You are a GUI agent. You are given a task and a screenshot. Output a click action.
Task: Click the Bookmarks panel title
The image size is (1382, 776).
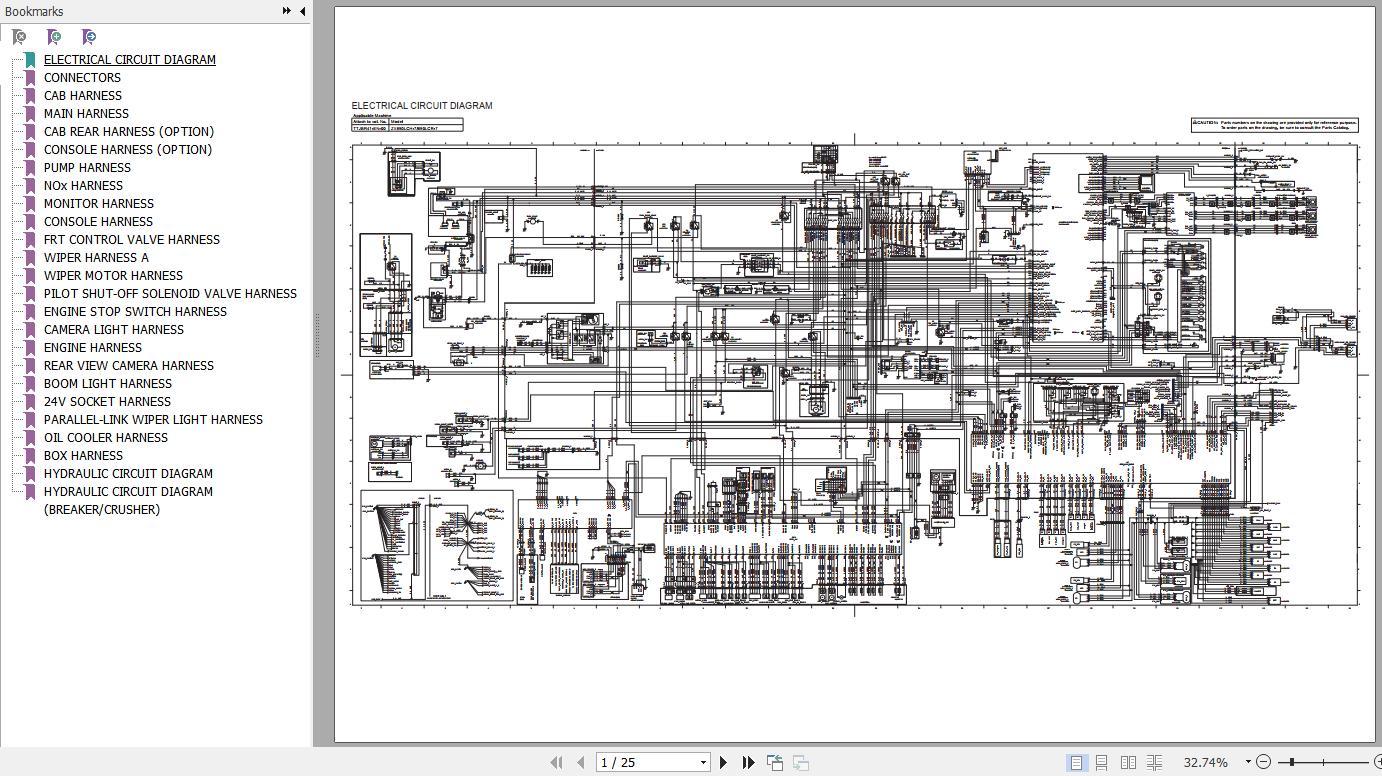(x=34, y=11)
